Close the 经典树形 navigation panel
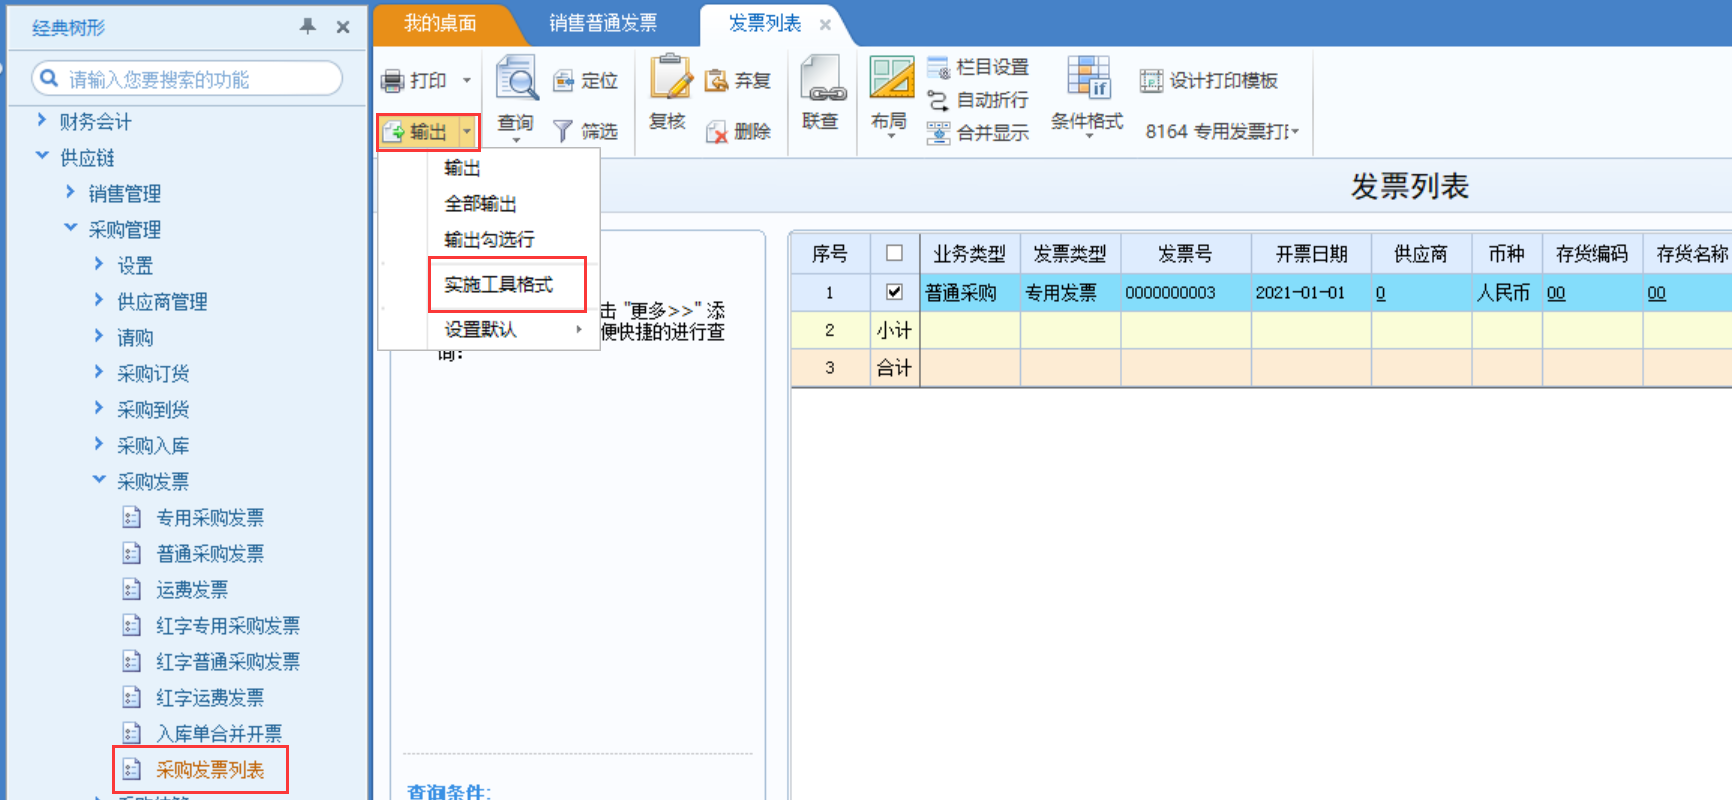Viewport: 1732px width, 800px height. point(343,27)
